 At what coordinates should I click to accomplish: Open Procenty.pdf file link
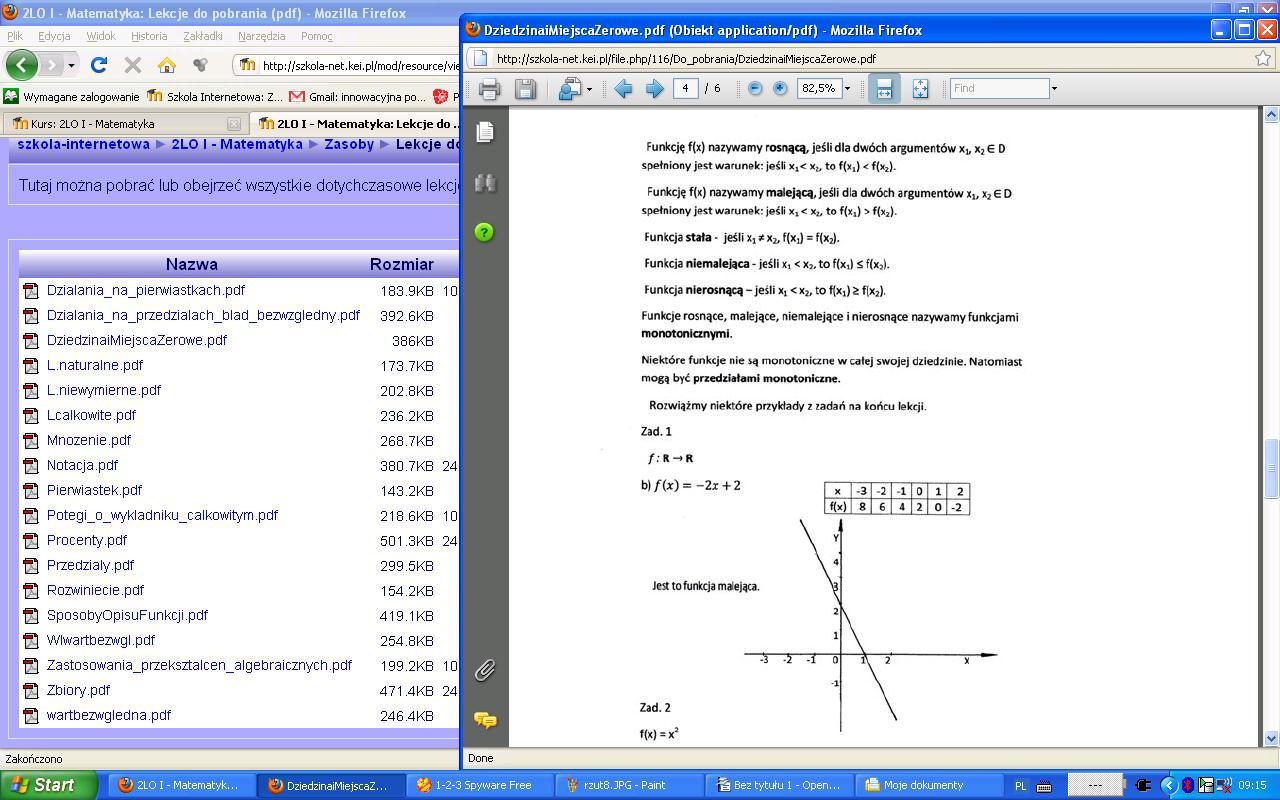[x=87, y=540]
